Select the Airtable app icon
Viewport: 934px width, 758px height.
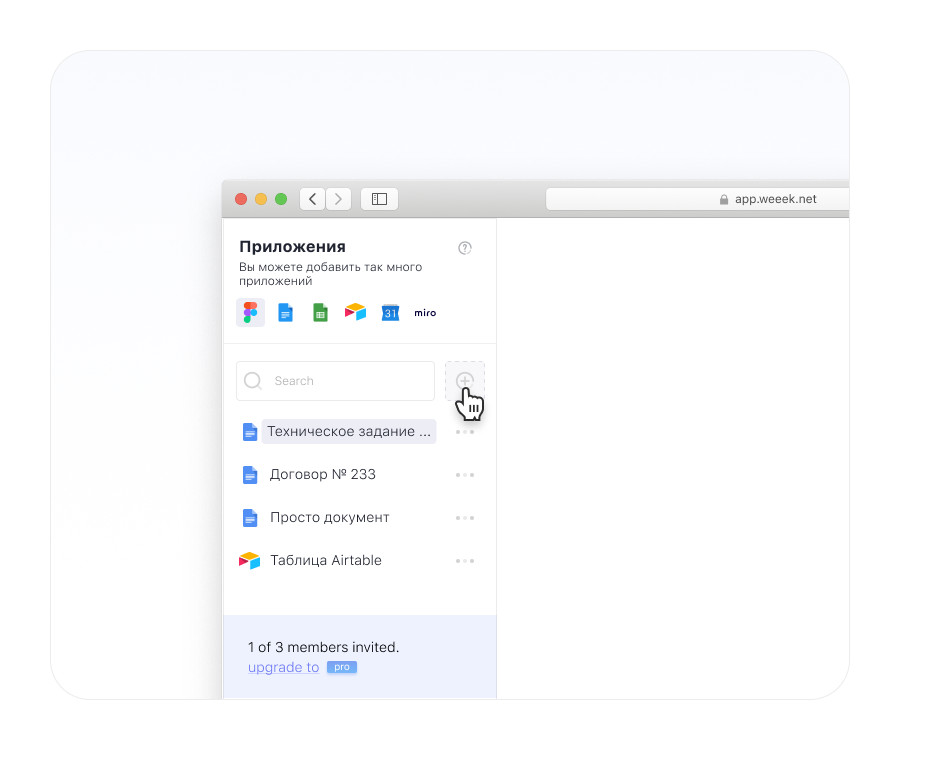355,312
